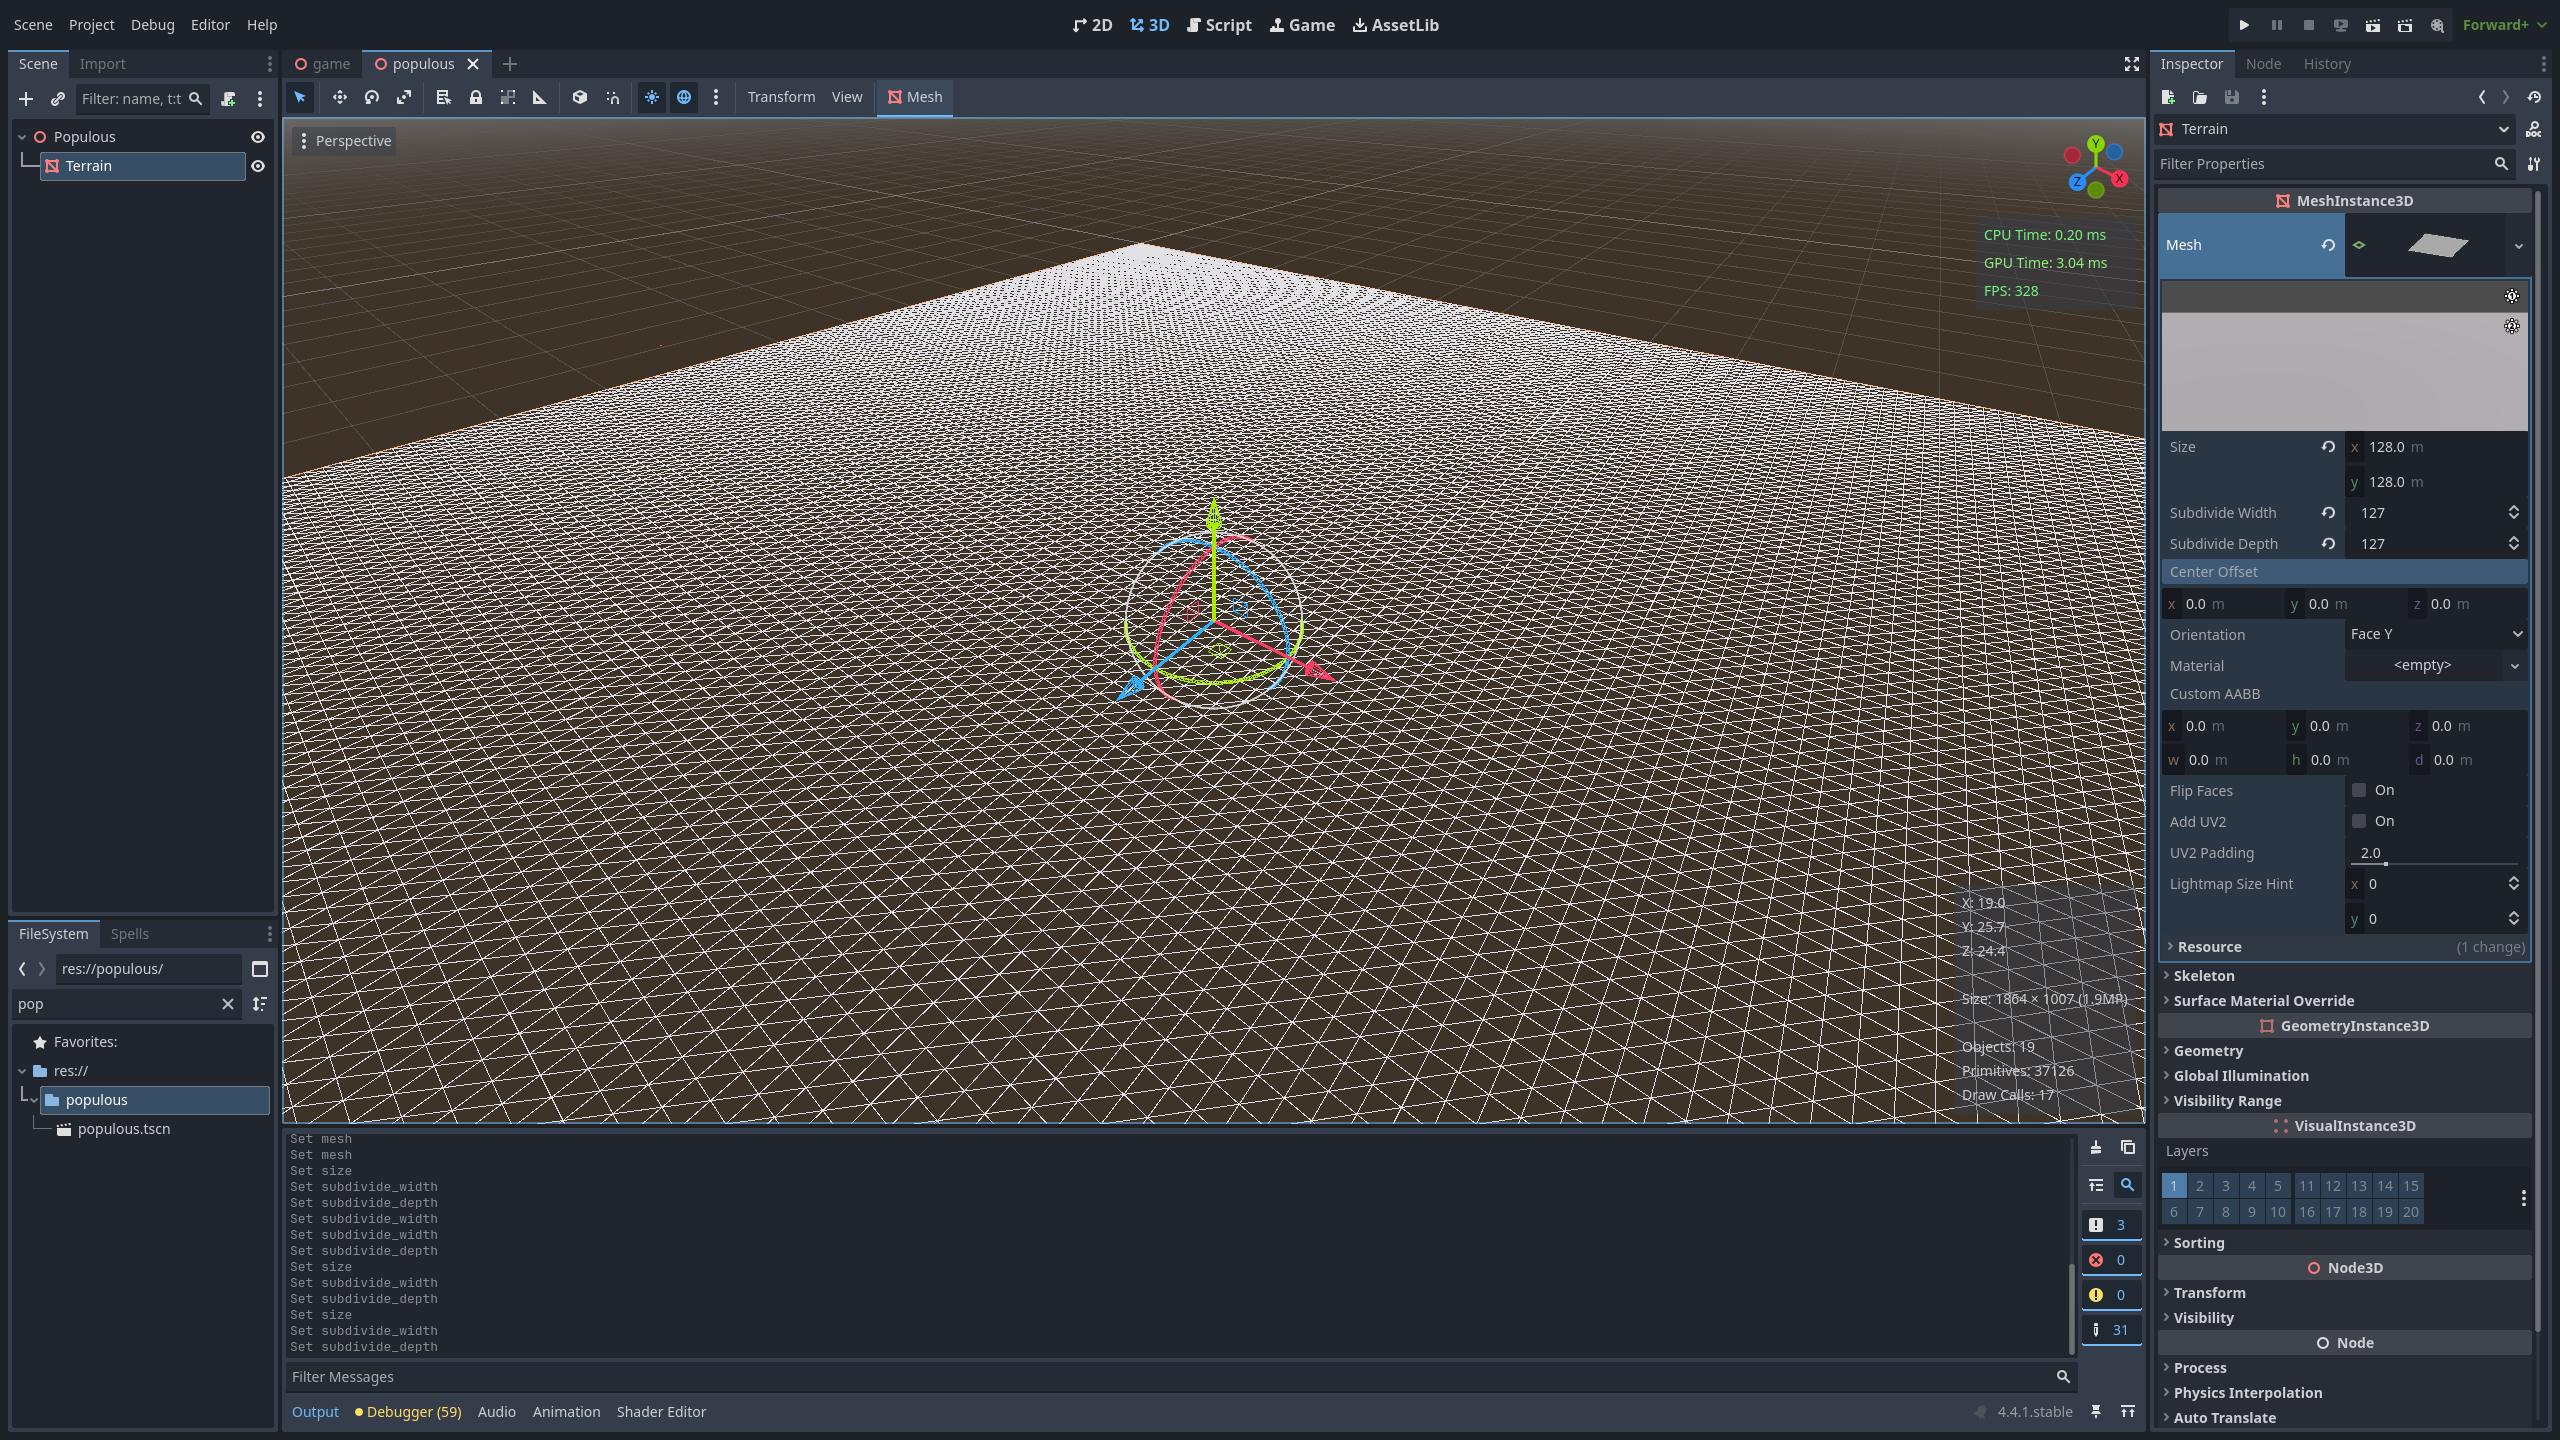Save the currently edited resource icon

(2232, 97)
